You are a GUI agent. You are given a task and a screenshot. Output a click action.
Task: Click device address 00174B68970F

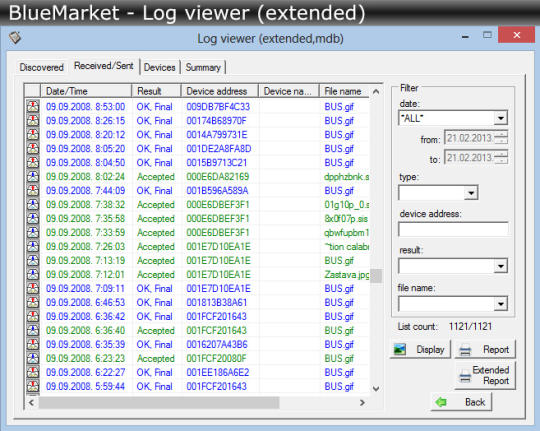(x=216, y=121)
